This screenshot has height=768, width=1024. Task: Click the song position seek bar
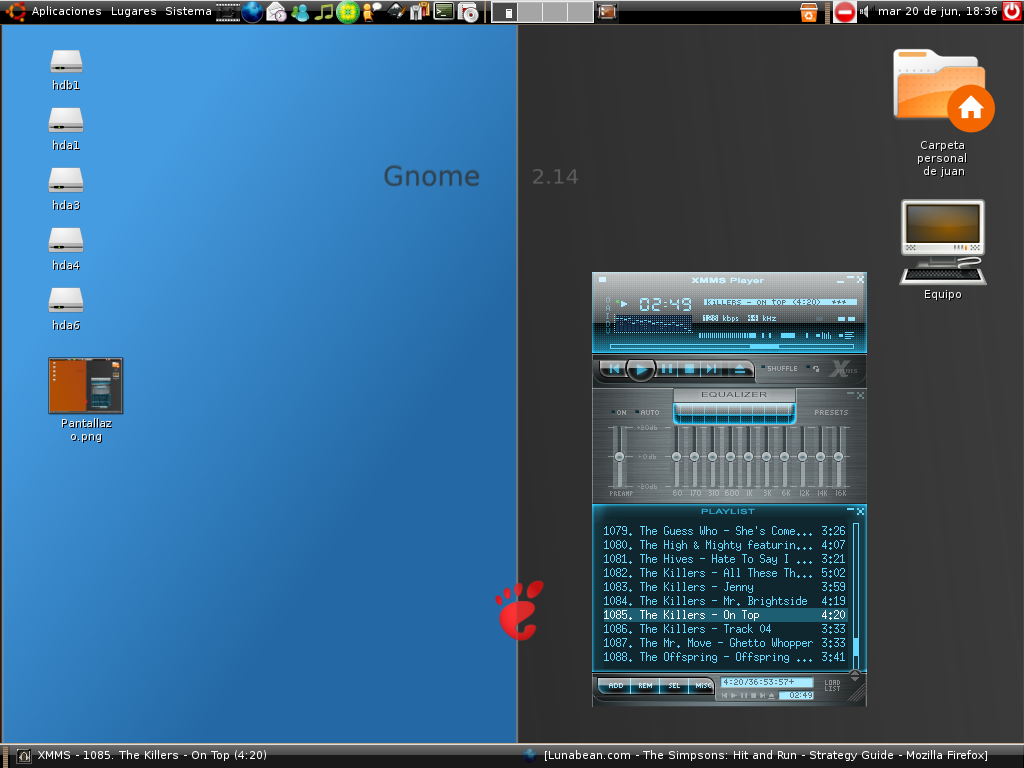[731, 346]
